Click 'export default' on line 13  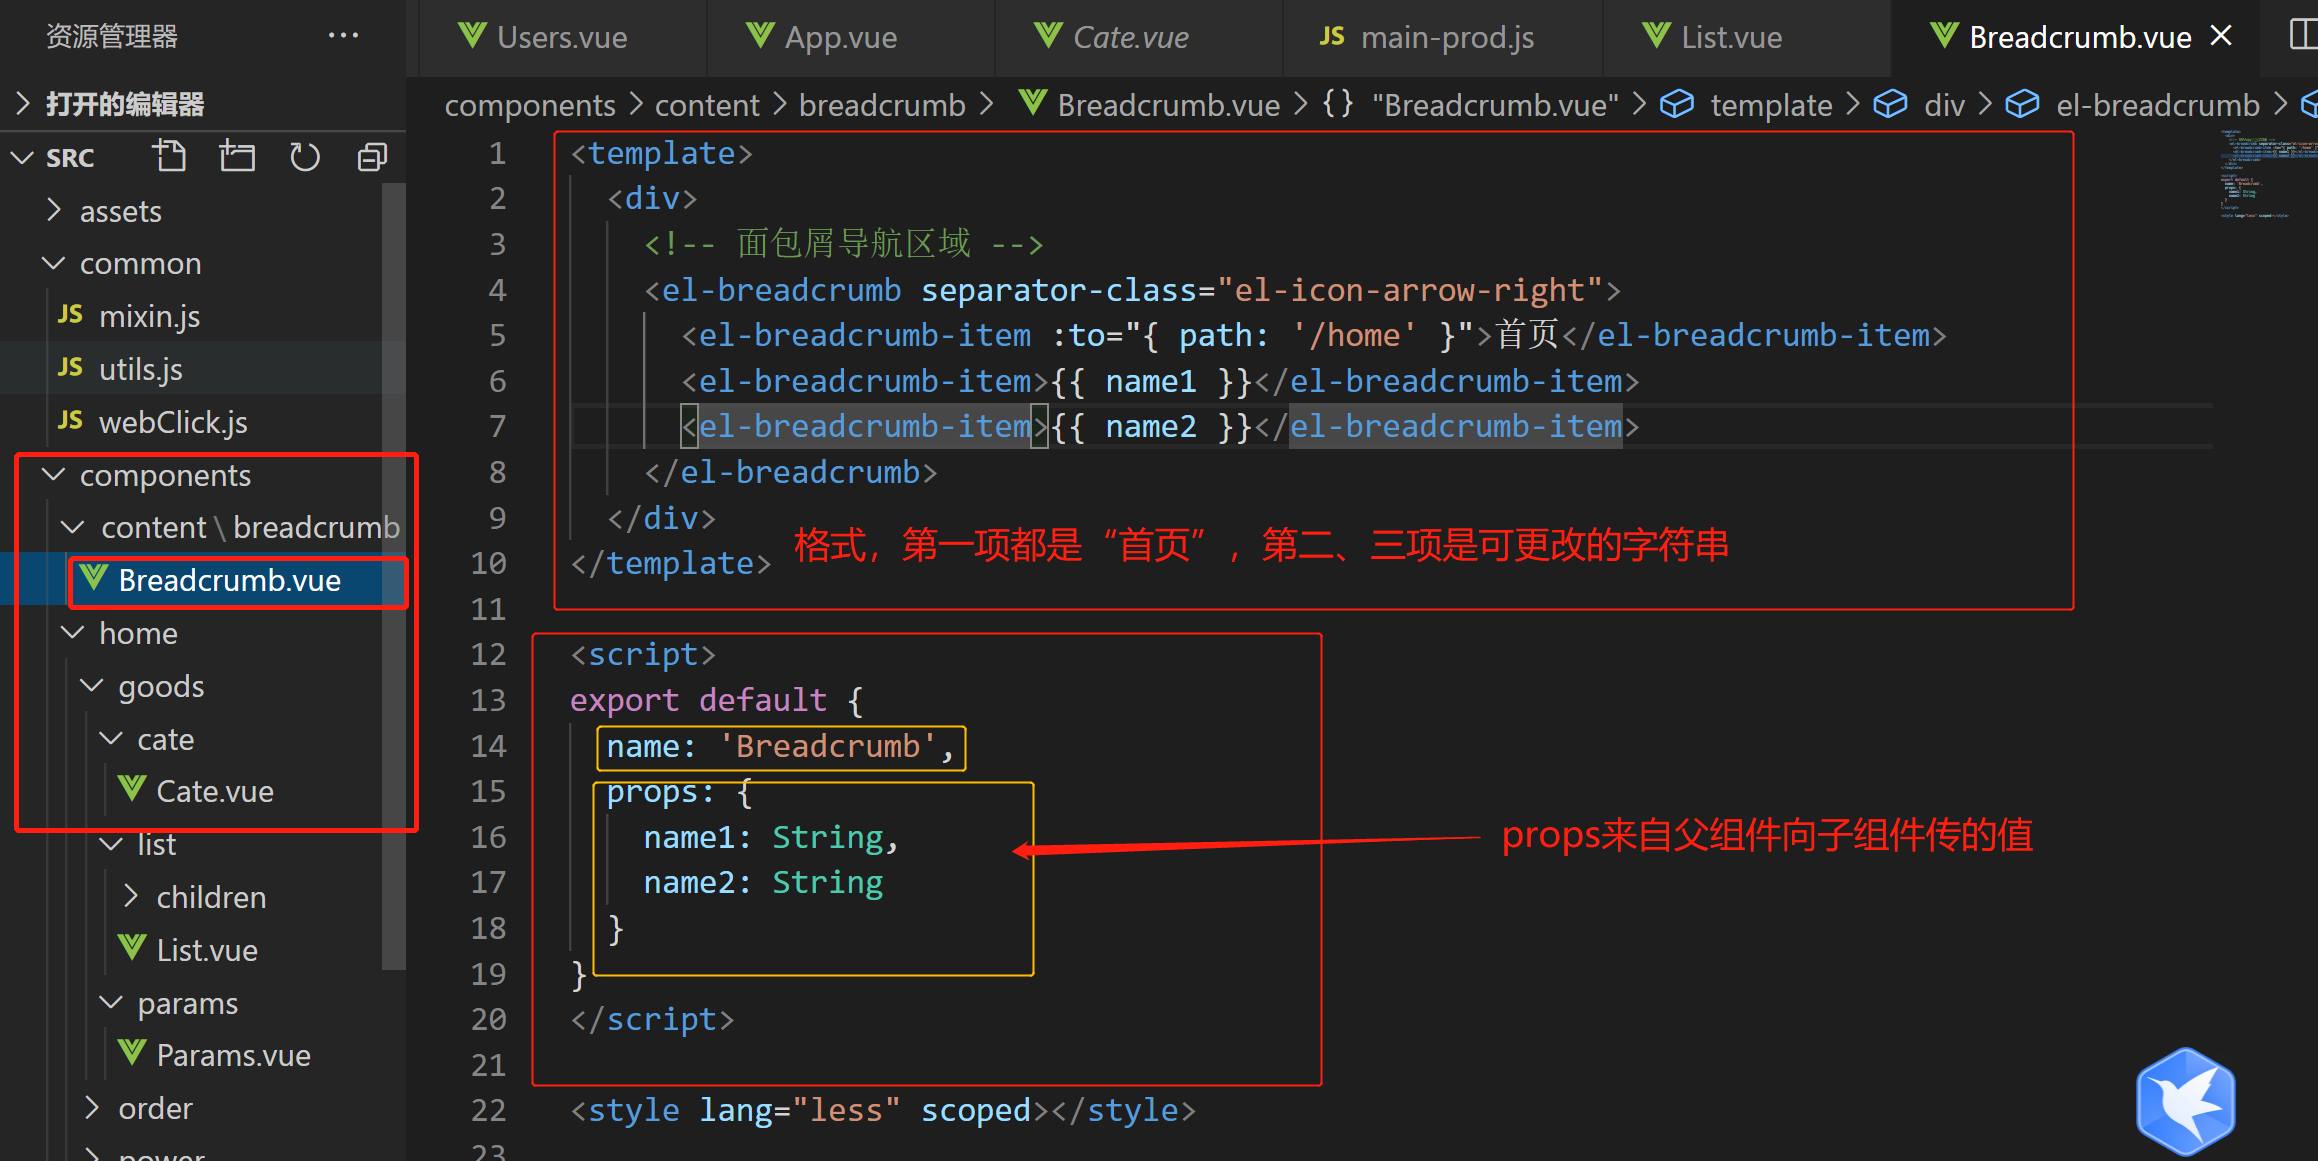point(698,700)
